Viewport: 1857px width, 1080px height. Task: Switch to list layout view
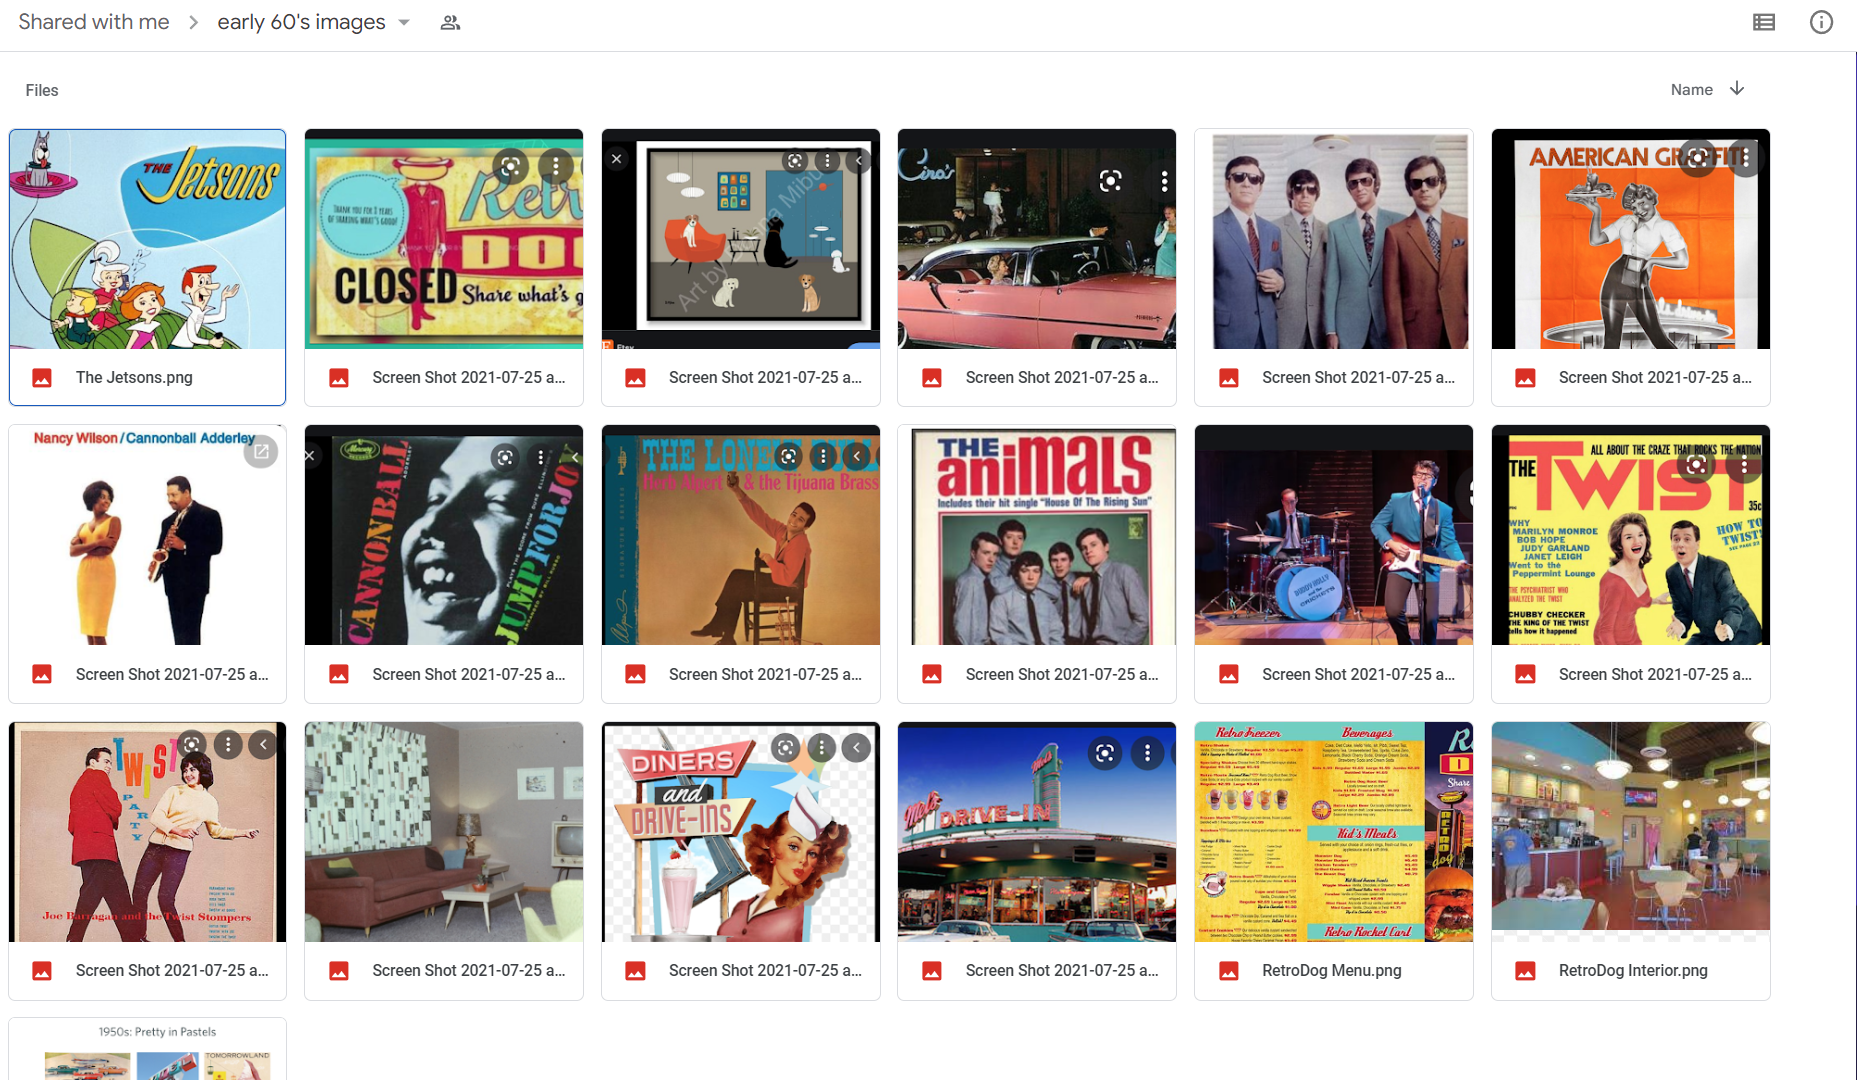coord(1764,22)
